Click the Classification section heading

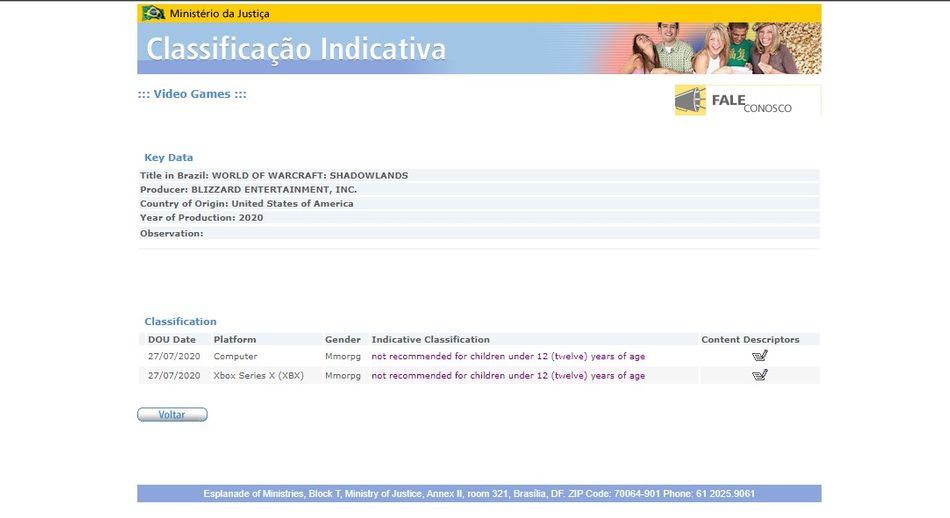180,322
